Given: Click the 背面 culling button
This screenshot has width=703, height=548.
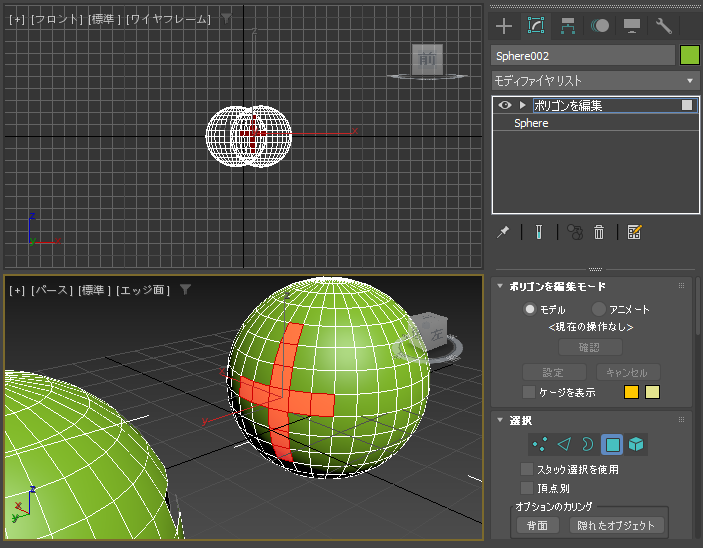Looking at the screenshot, I should coord(538,525).
